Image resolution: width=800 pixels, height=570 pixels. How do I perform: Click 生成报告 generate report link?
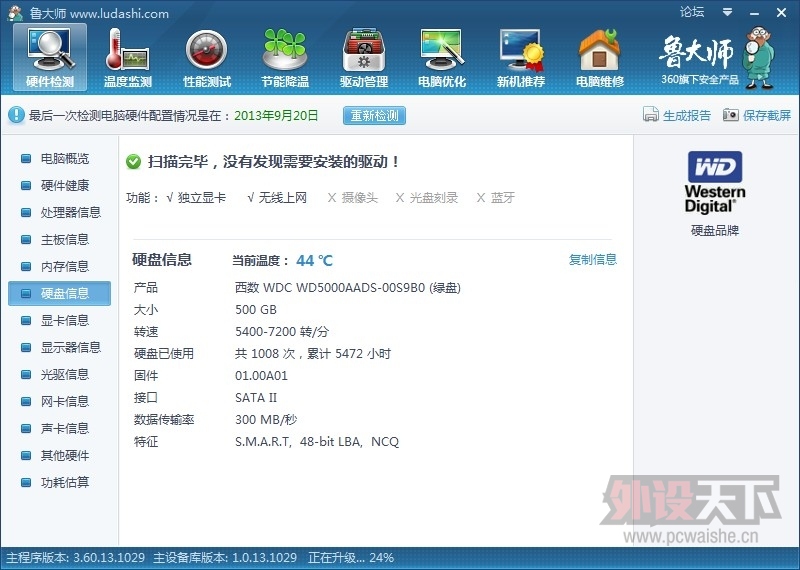click(x=687, y=115)
